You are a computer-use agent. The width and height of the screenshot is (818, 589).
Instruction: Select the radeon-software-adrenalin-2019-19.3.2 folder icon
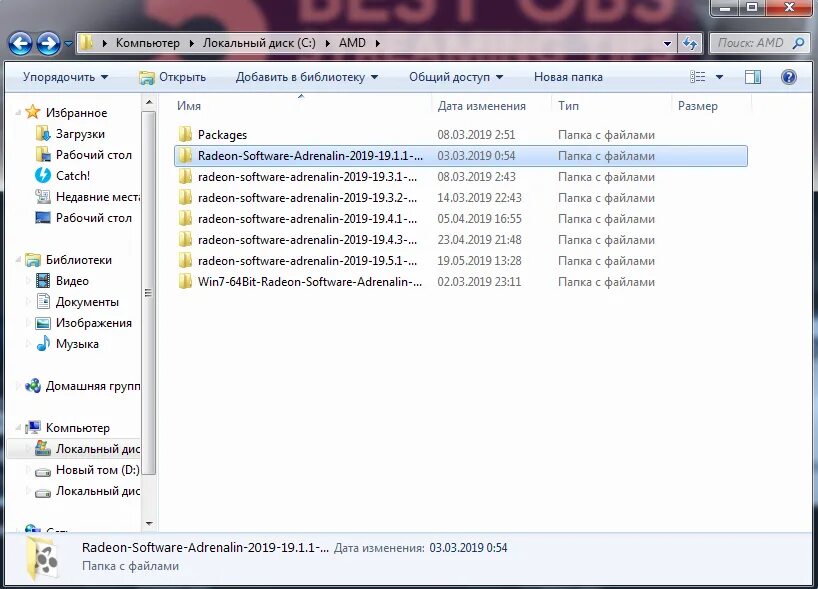point(185,198)
